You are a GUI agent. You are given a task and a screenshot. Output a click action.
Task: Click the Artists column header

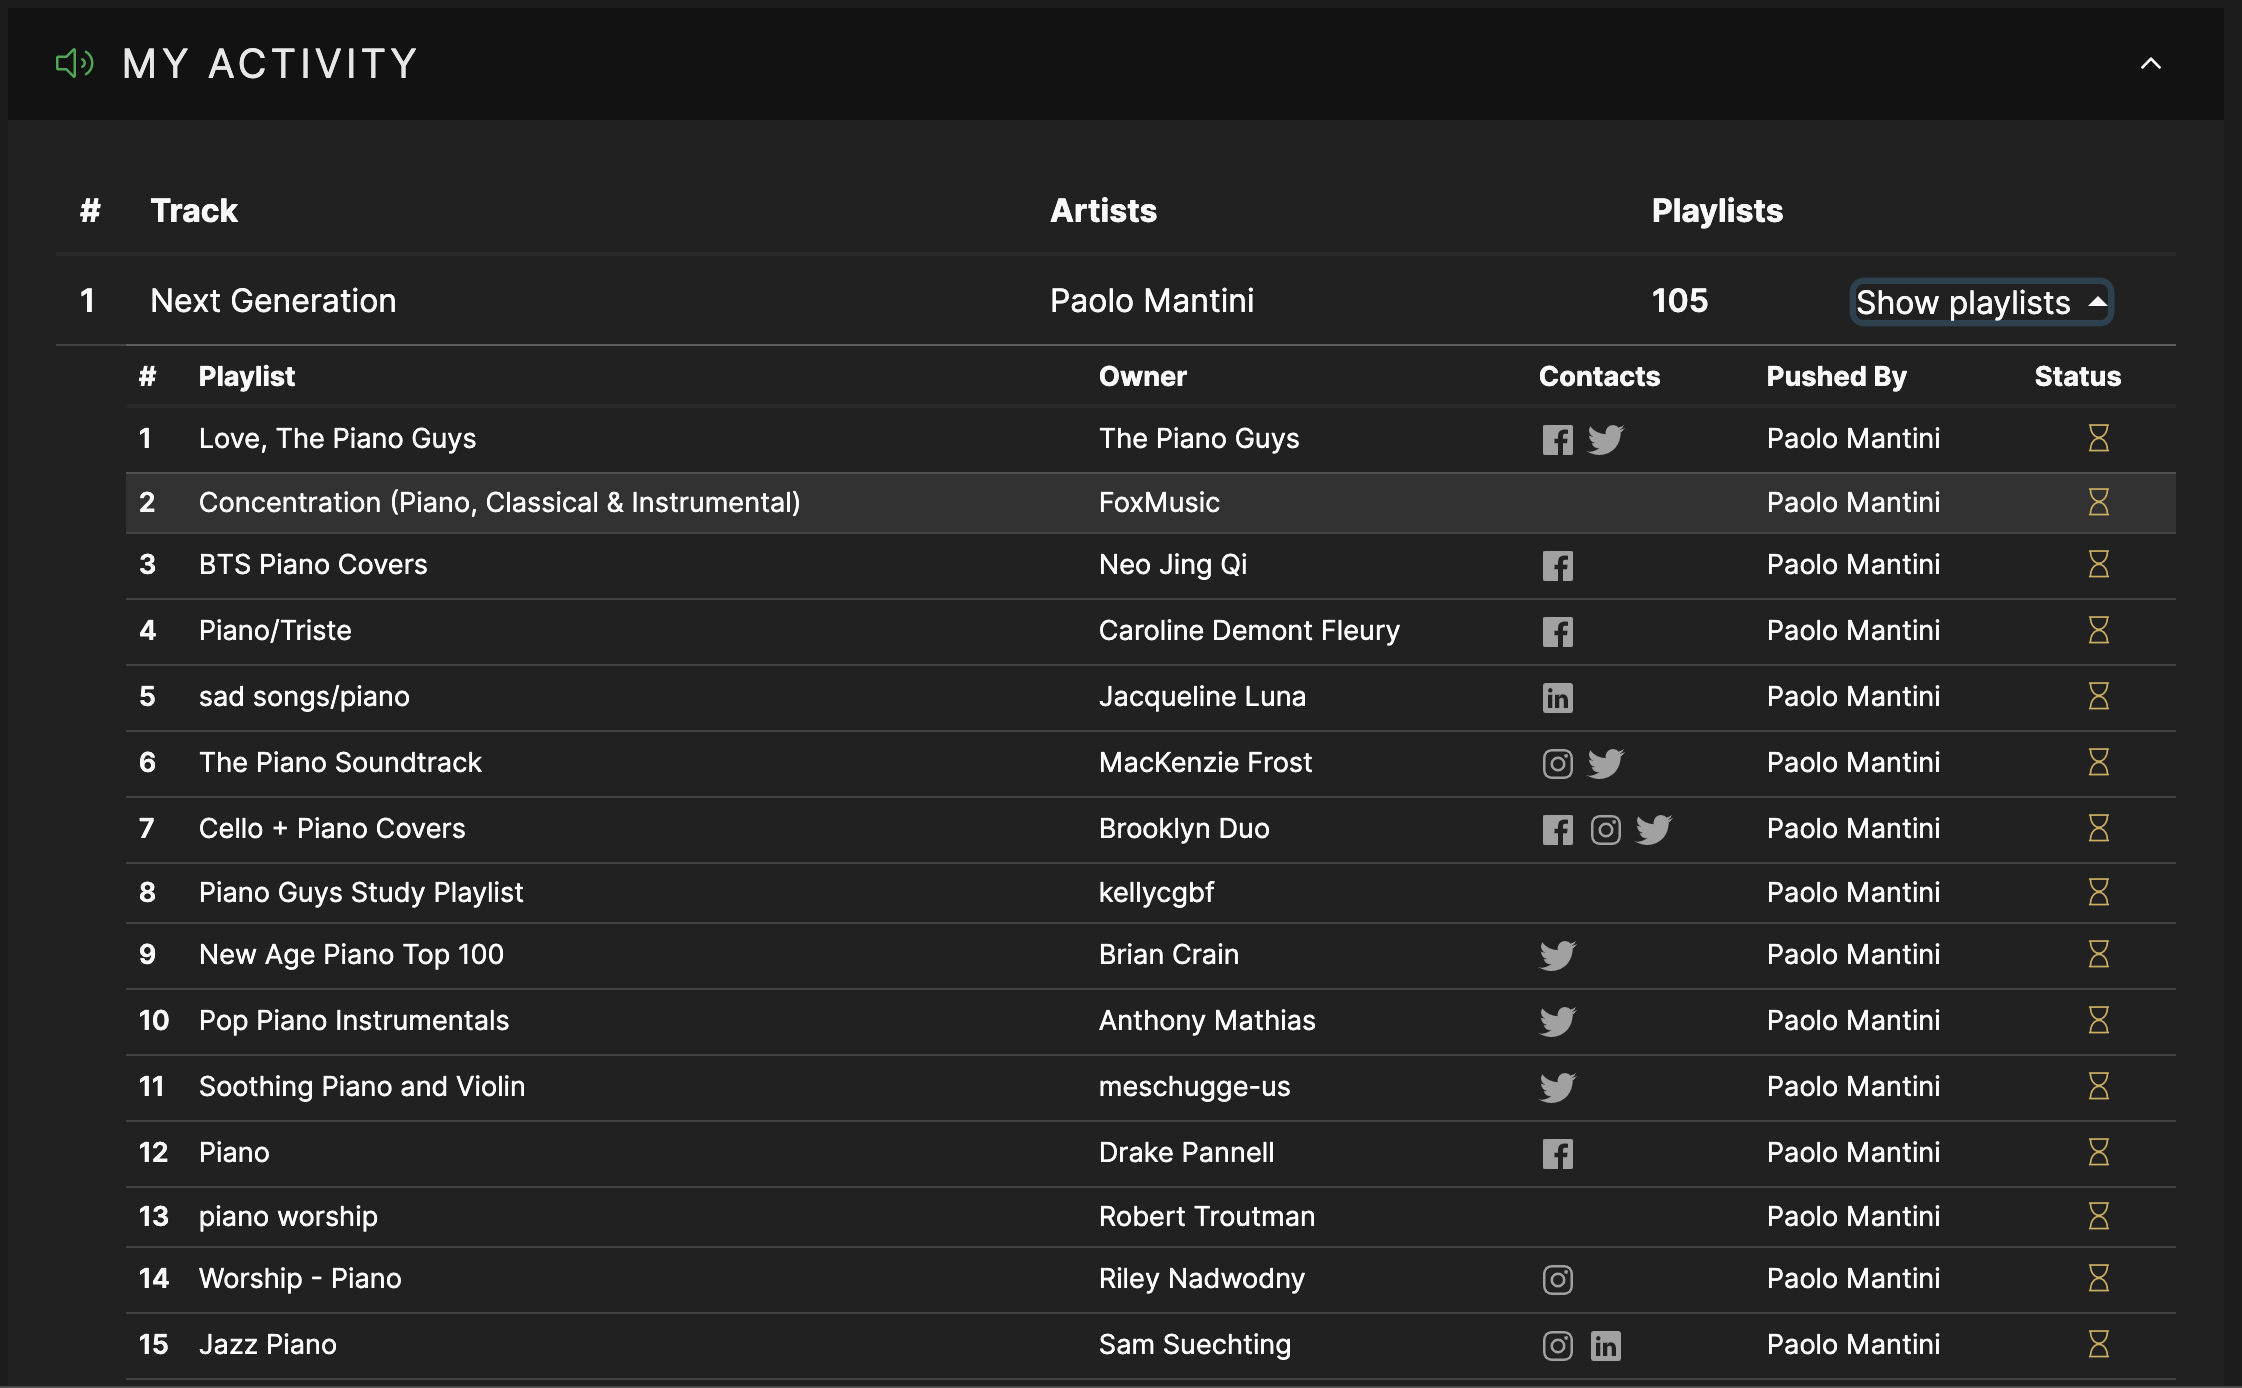tap(1103, 211)
